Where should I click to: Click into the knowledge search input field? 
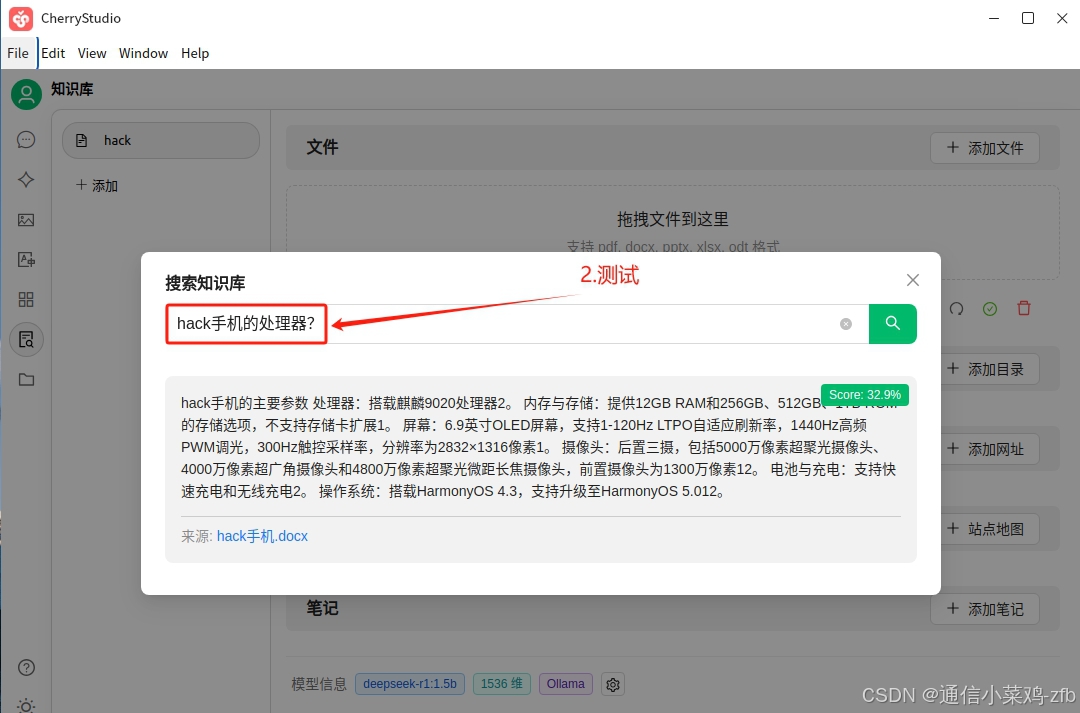coord(517,324)
